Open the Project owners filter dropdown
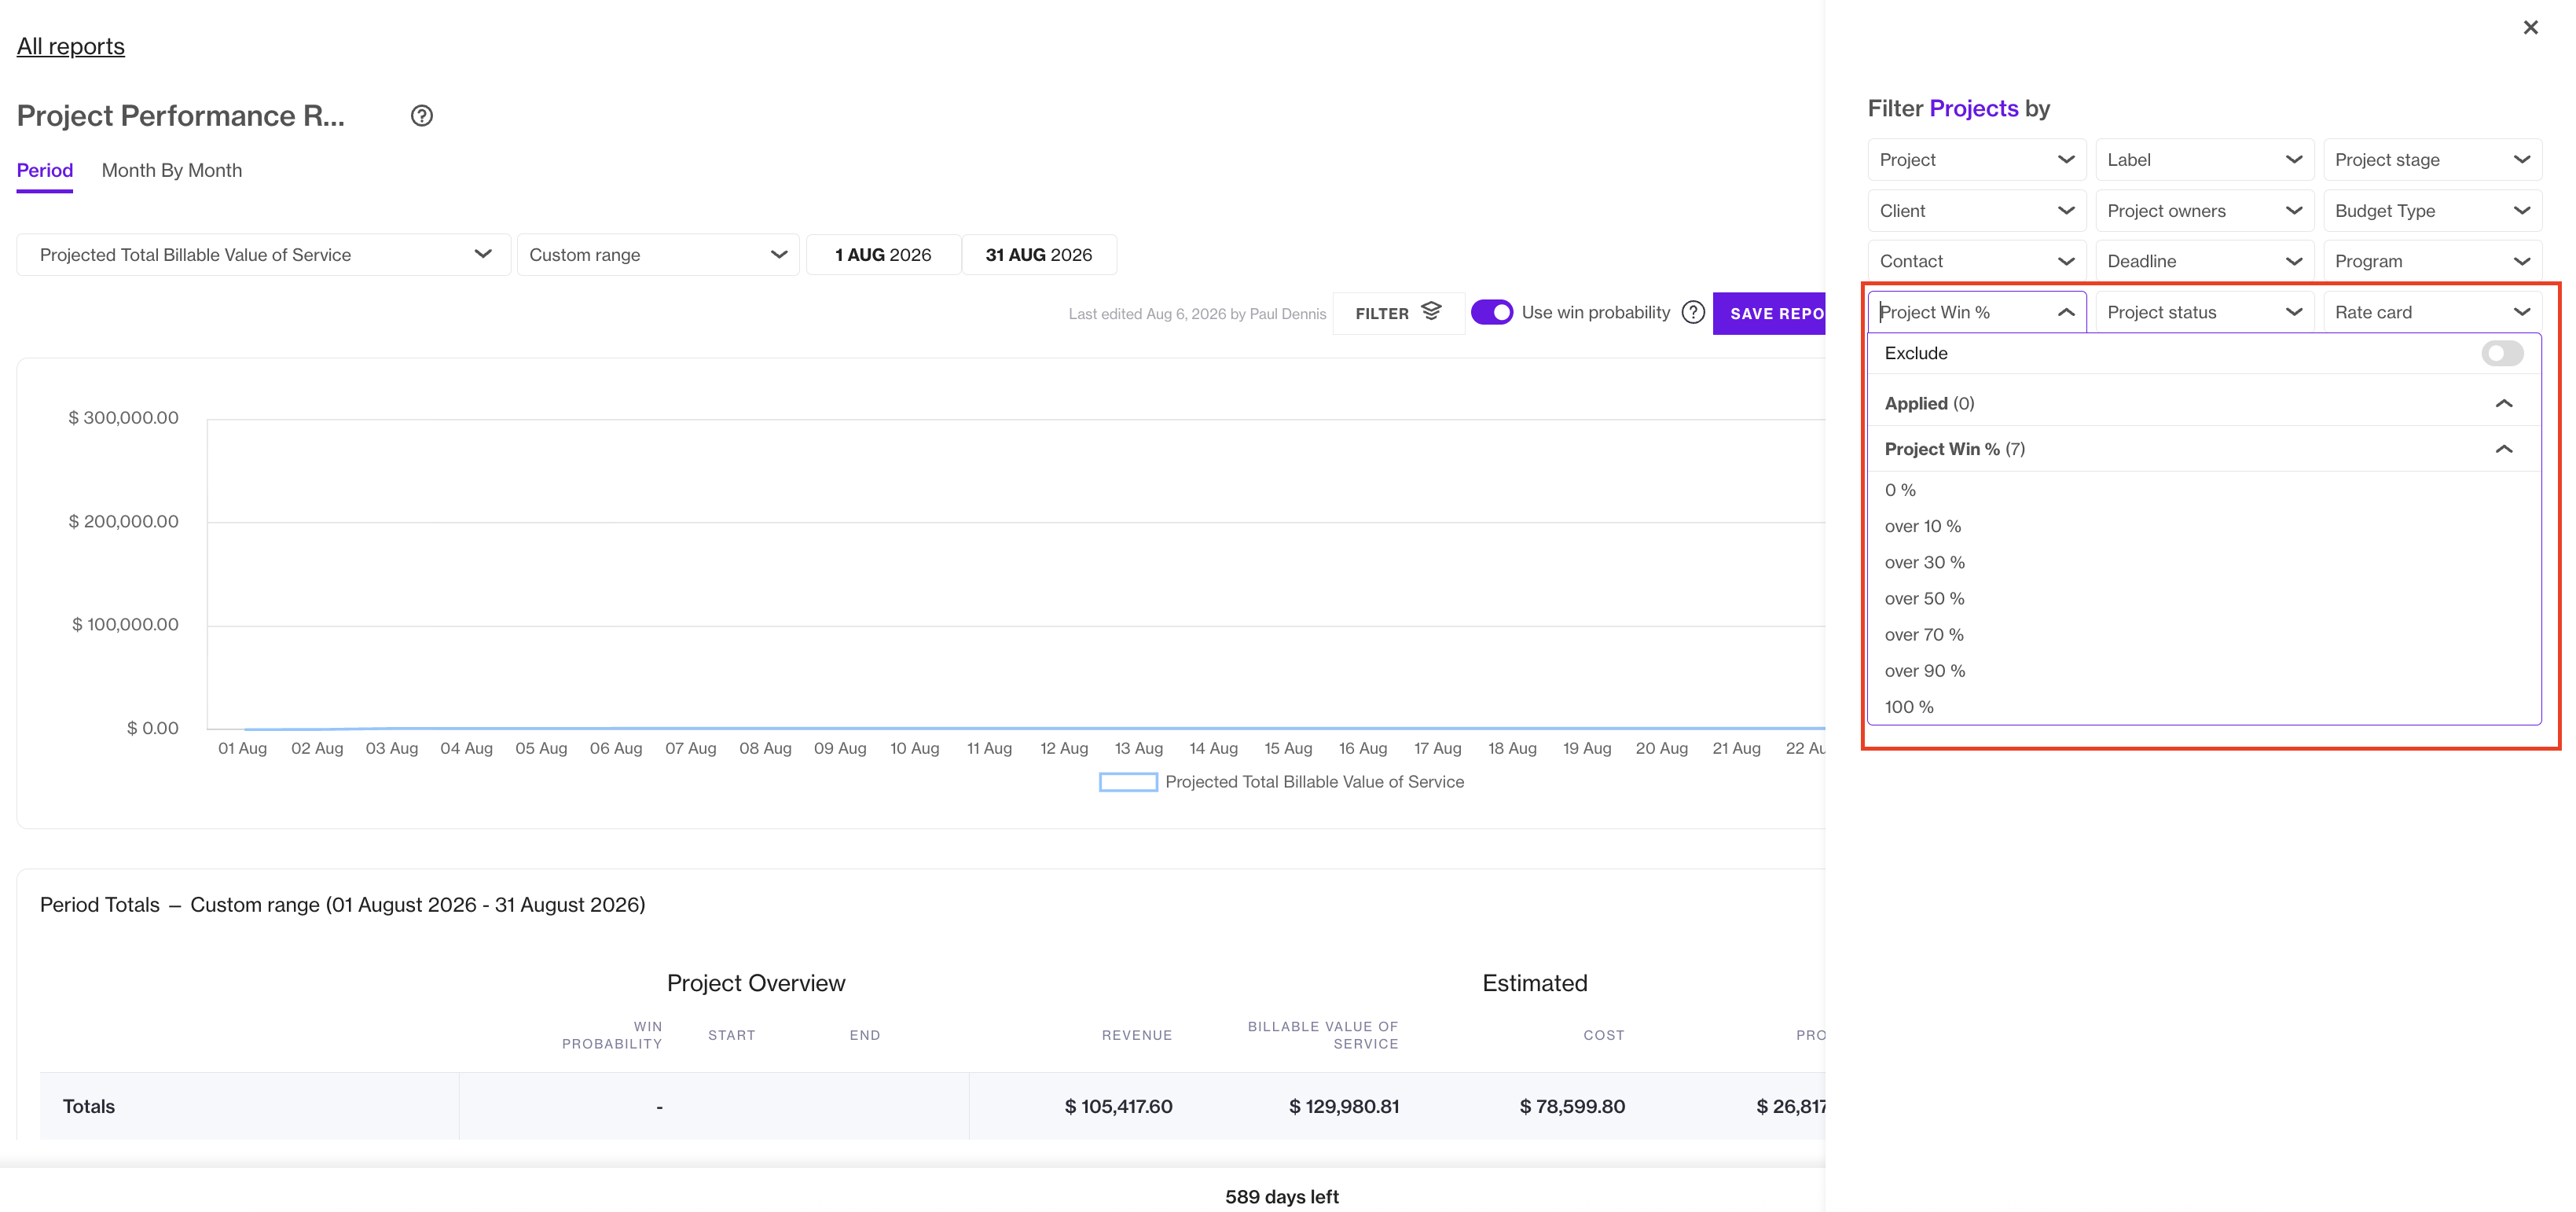This screenshot has width=2576, height=1212. tap(2204, 211)
